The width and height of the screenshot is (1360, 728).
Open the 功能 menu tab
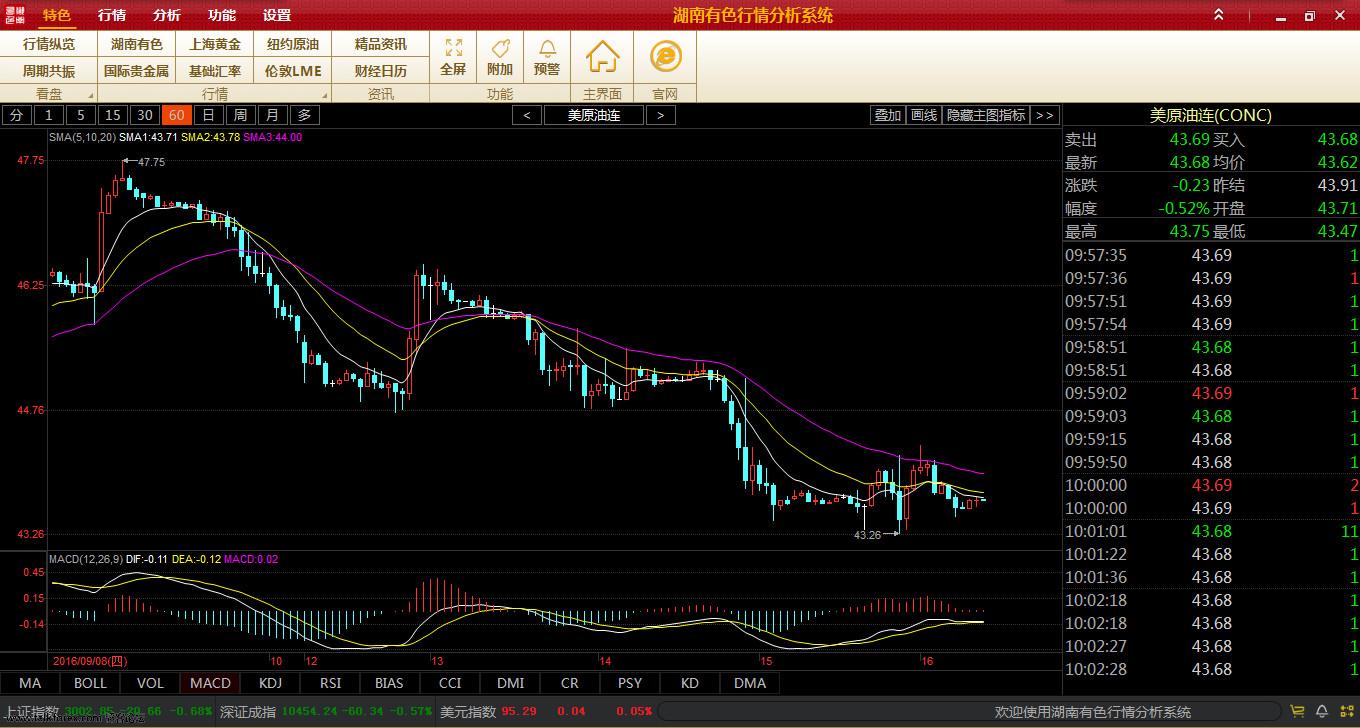[222, 15]
